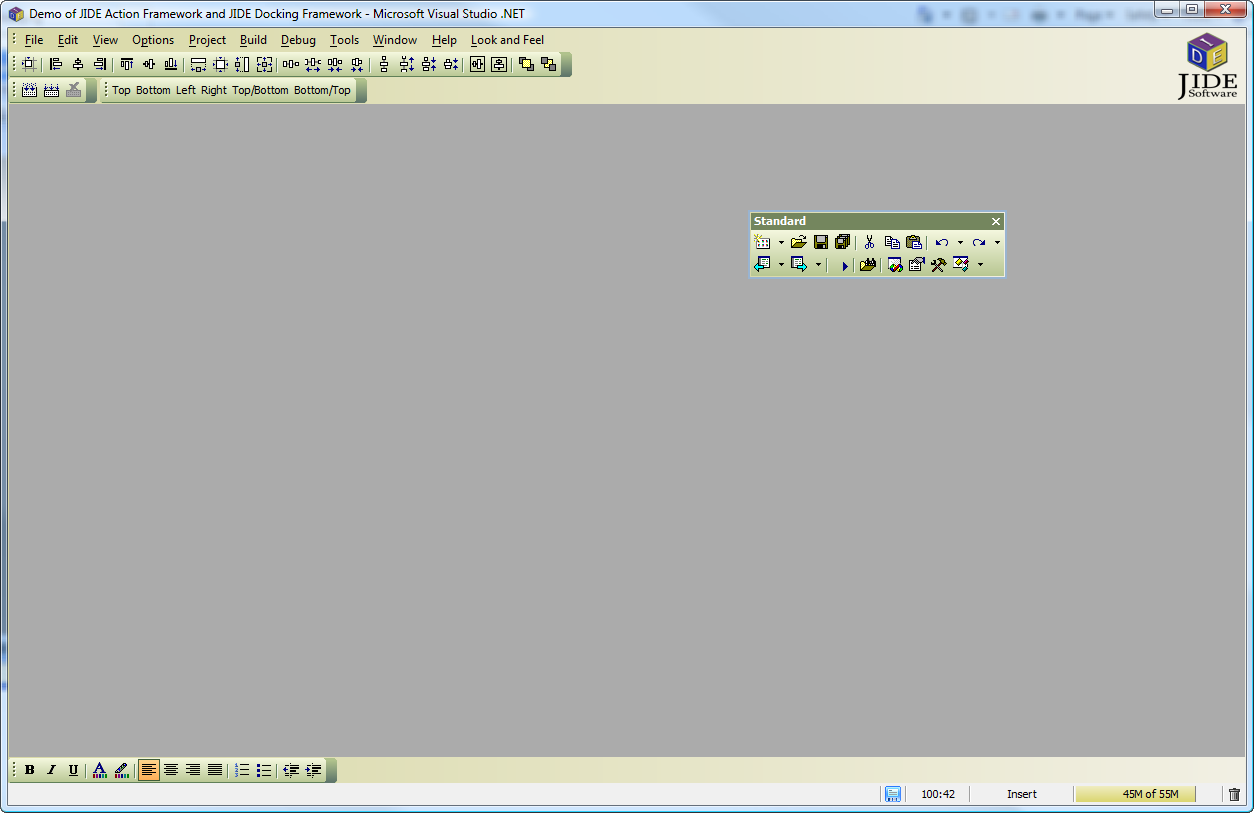Click the Send to Back icon
The height and width of the screenshot is (813, 1254).
(548, 64)
